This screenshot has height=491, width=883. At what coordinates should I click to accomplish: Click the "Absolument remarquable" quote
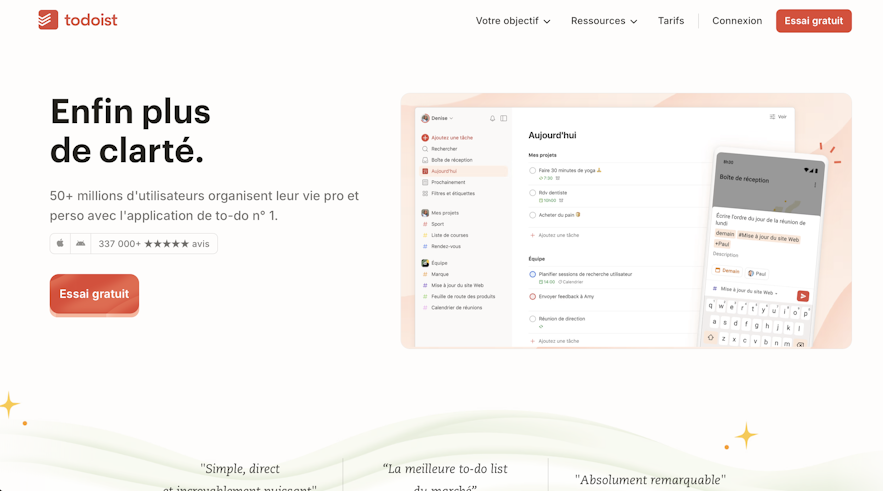(650, 480)
